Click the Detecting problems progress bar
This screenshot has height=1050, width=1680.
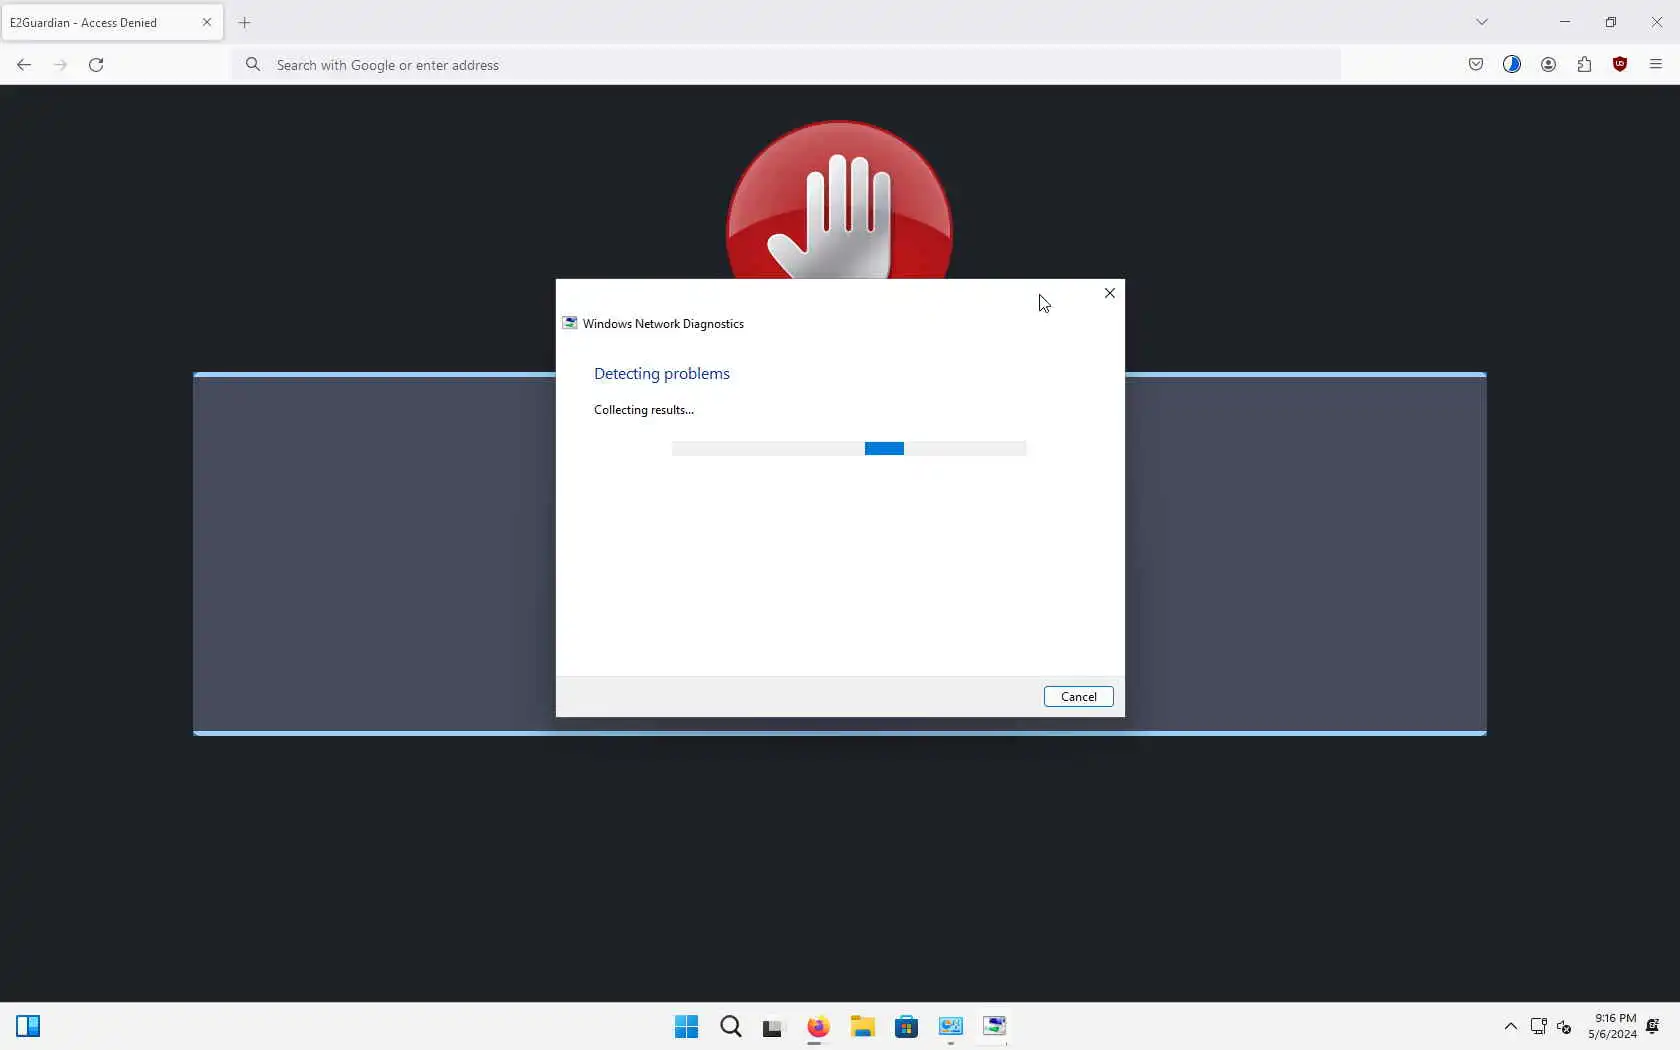point(849,449)
